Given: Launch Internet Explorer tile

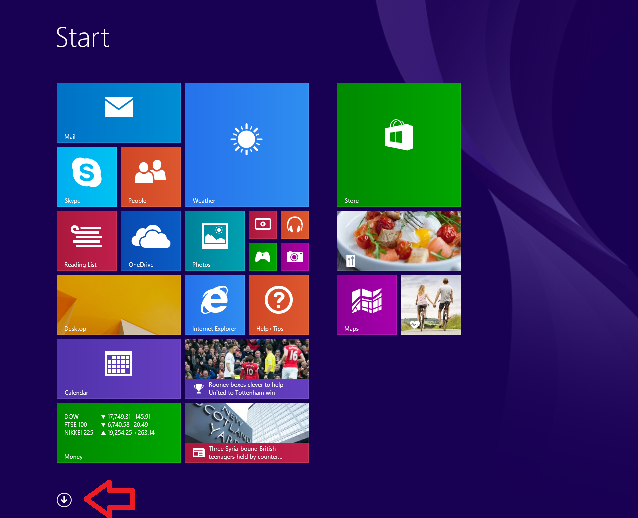Looking at the screenshot, I should coord(215,305).
